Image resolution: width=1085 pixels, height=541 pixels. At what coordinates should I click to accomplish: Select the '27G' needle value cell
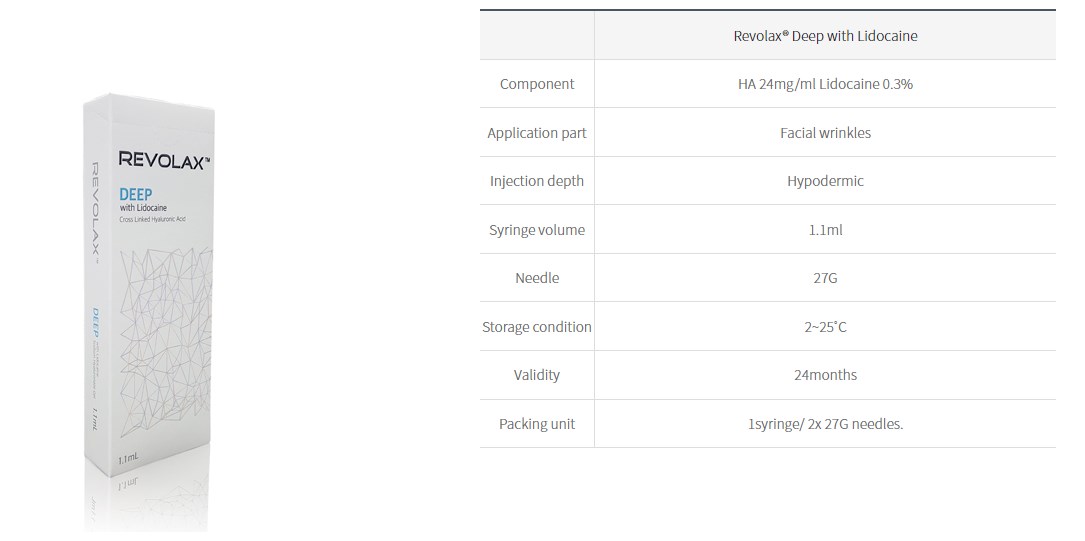pyautogui.click(x=824, y=278)
